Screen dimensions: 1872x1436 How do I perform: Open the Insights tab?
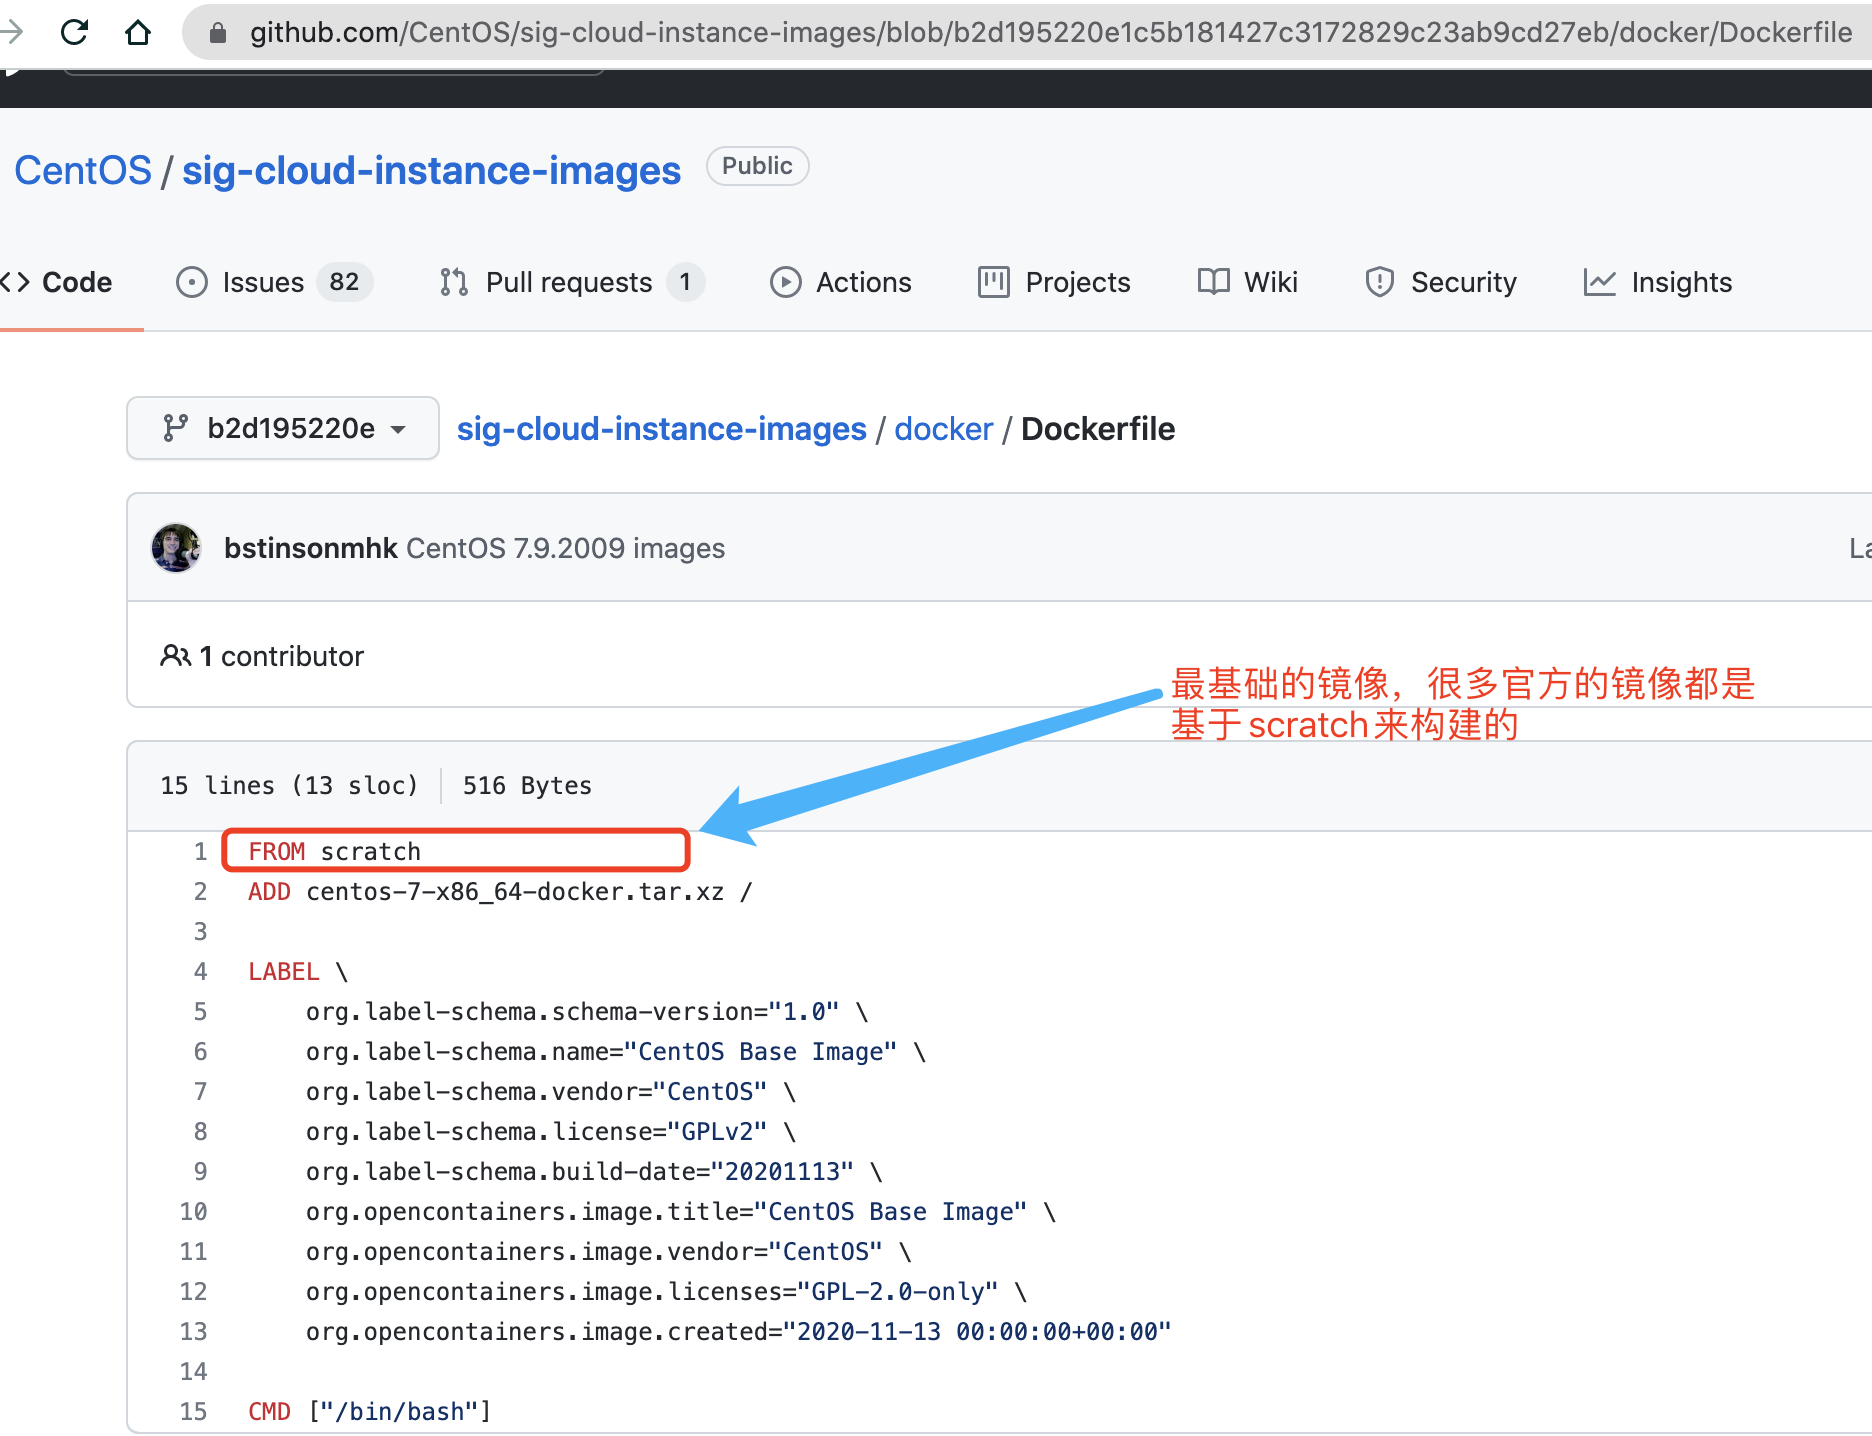[1657, 282]
